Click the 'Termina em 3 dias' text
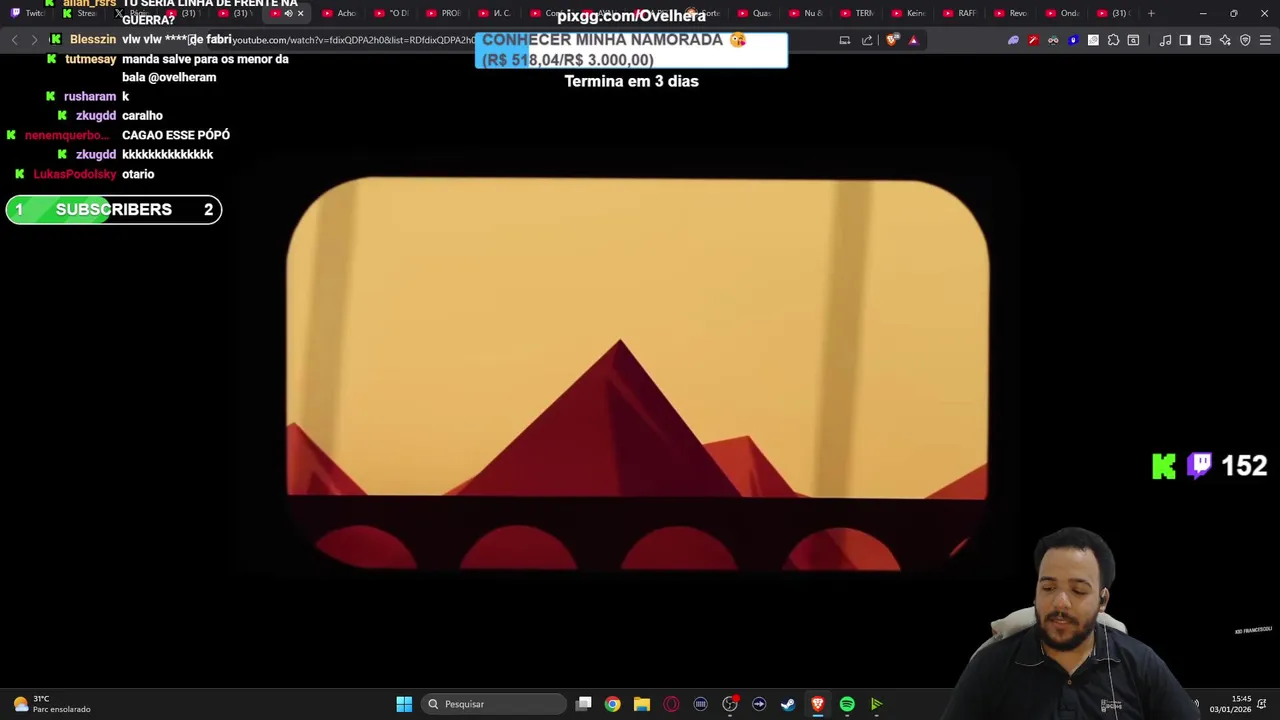 click(631, 81)
